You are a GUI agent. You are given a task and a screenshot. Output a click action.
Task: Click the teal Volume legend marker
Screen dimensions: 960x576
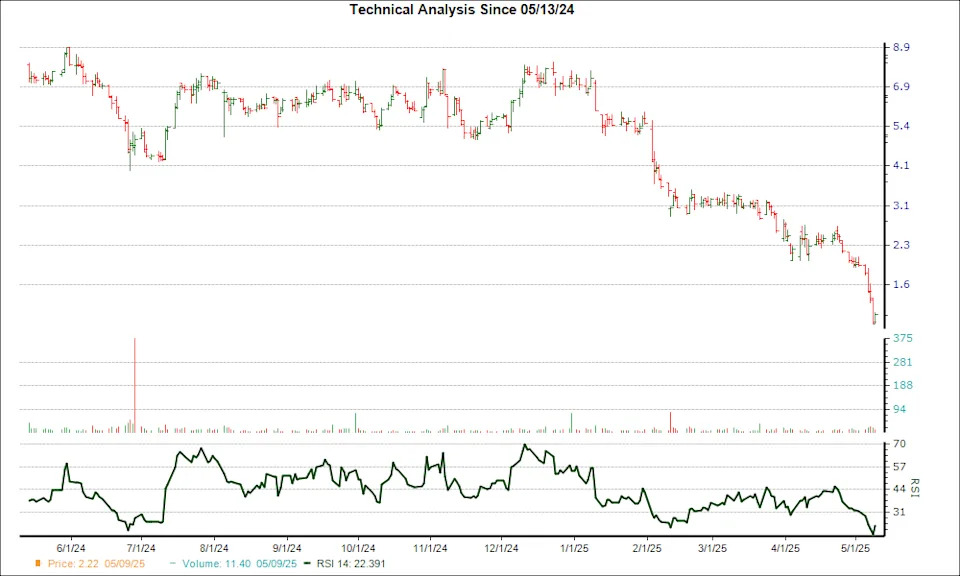coord(173,563)
